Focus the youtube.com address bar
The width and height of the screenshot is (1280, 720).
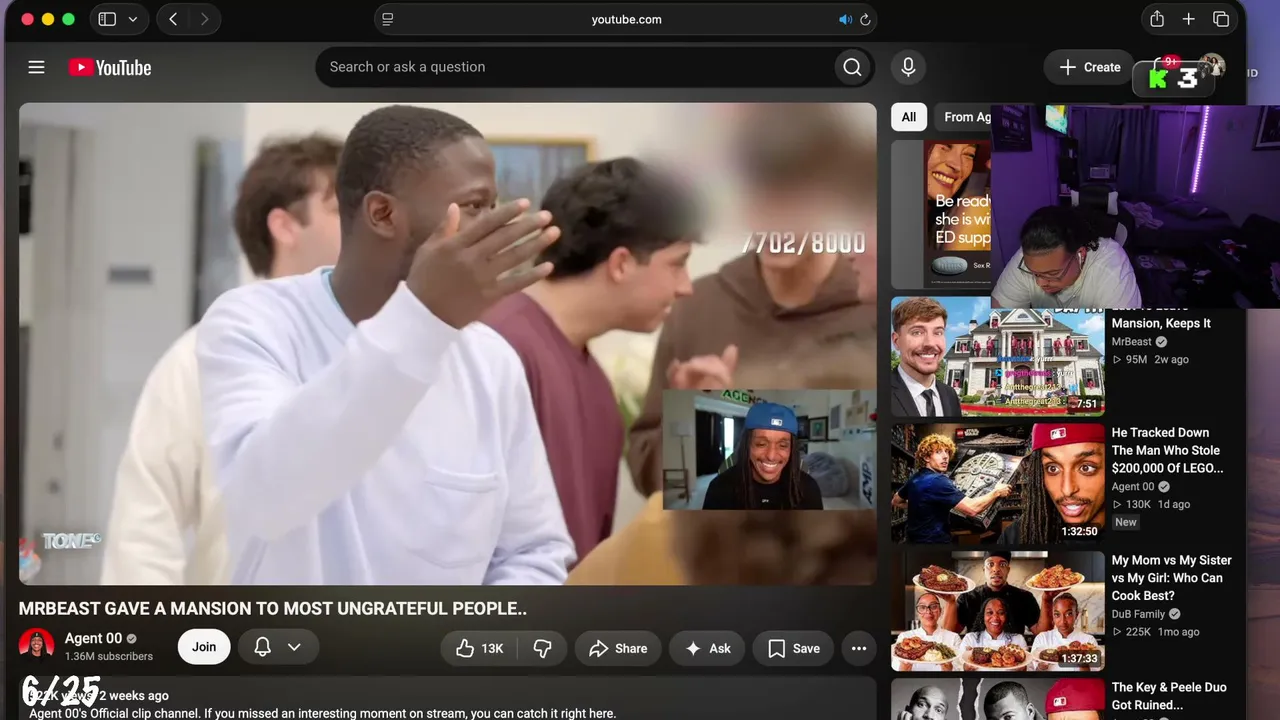[626, 19]
